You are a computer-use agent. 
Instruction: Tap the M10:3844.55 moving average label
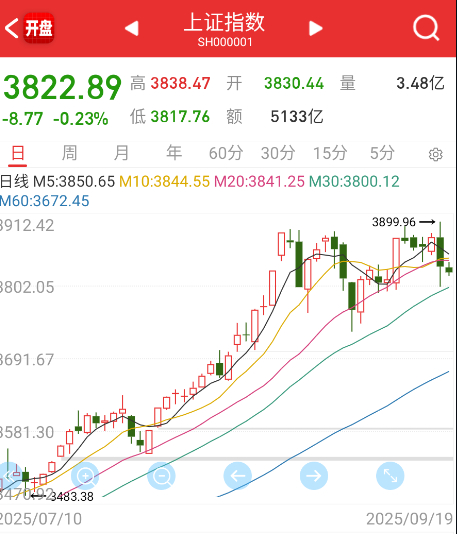pyautogui.click(x=164, y=182)
